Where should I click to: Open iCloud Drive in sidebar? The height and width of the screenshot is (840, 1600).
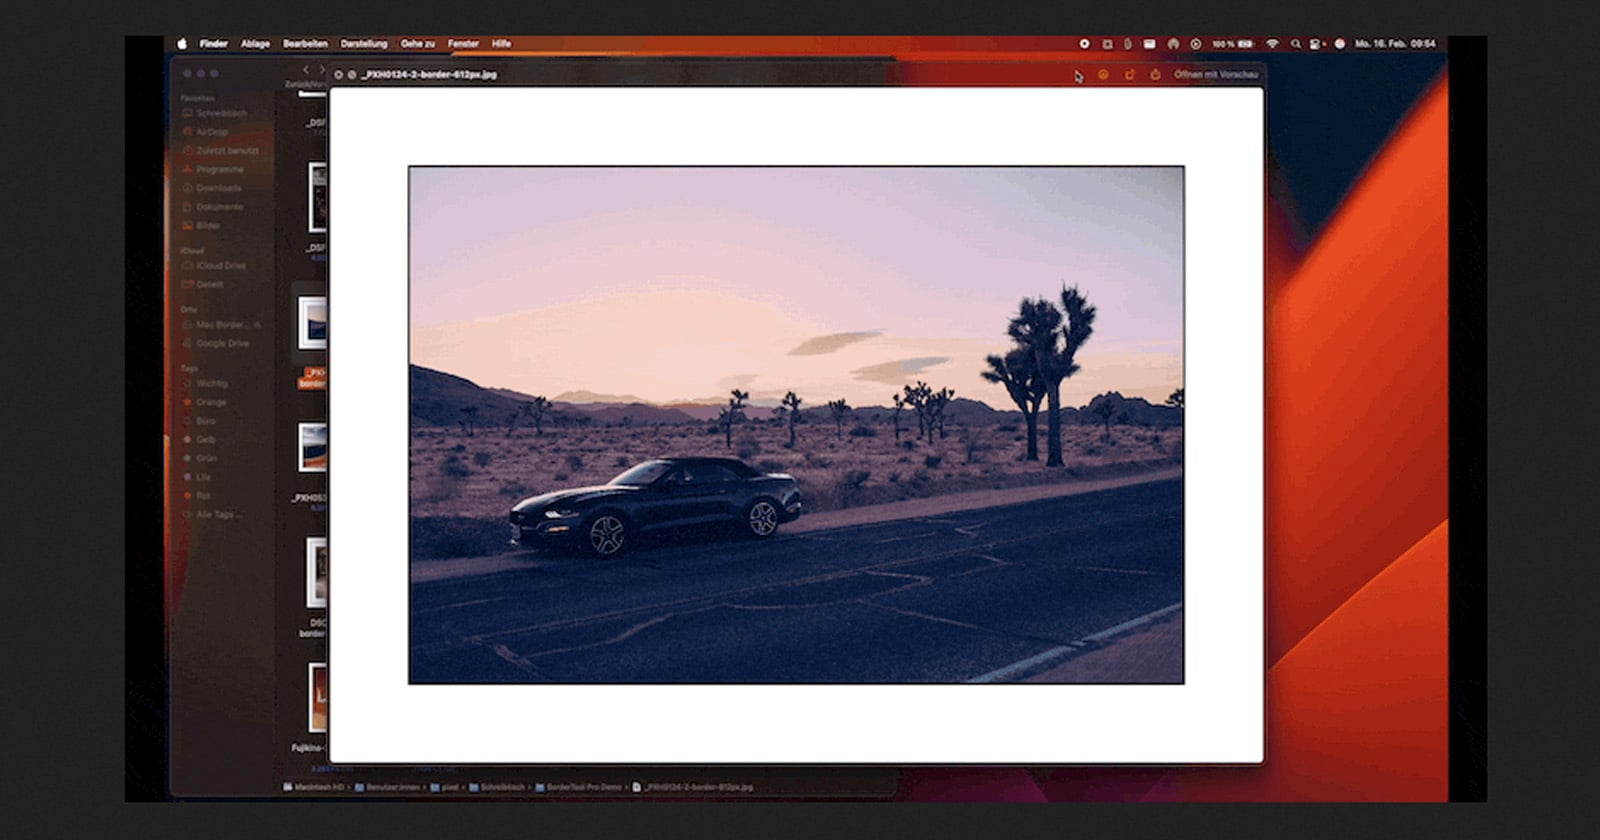(220, 266)
